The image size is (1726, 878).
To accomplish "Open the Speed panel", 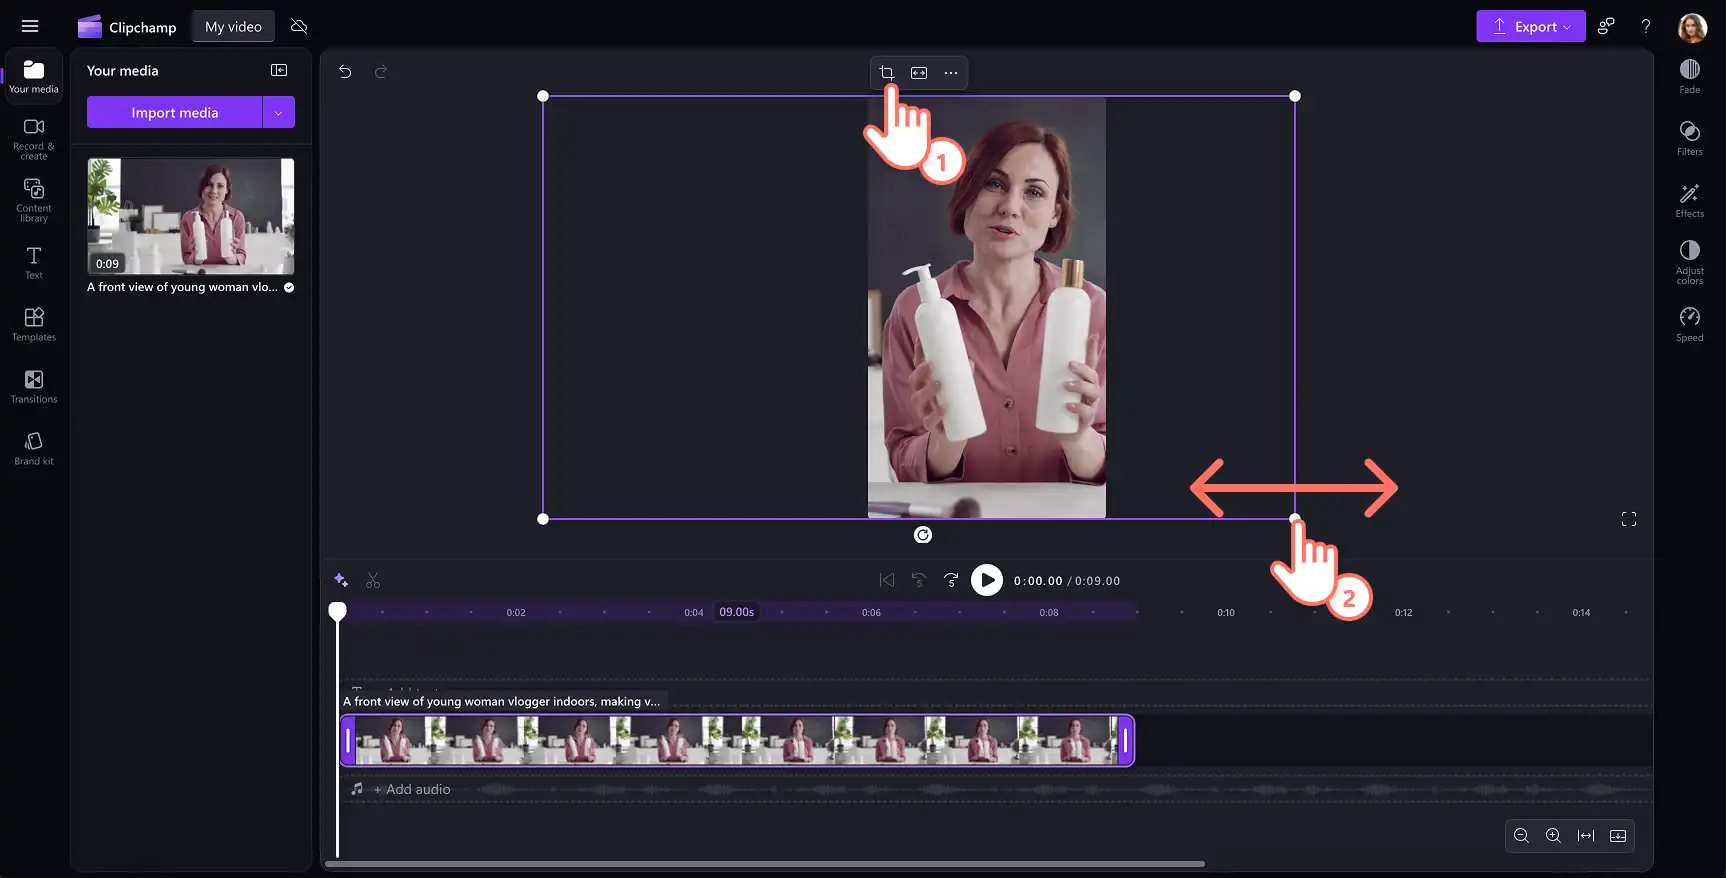I will 1689,324.
